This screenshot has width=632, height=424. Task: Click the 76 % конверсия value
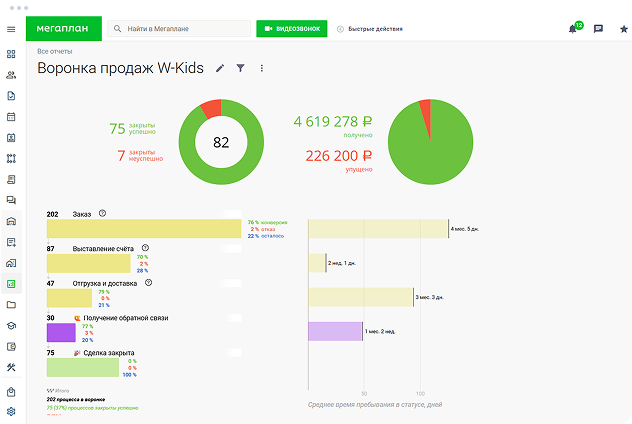267,222
